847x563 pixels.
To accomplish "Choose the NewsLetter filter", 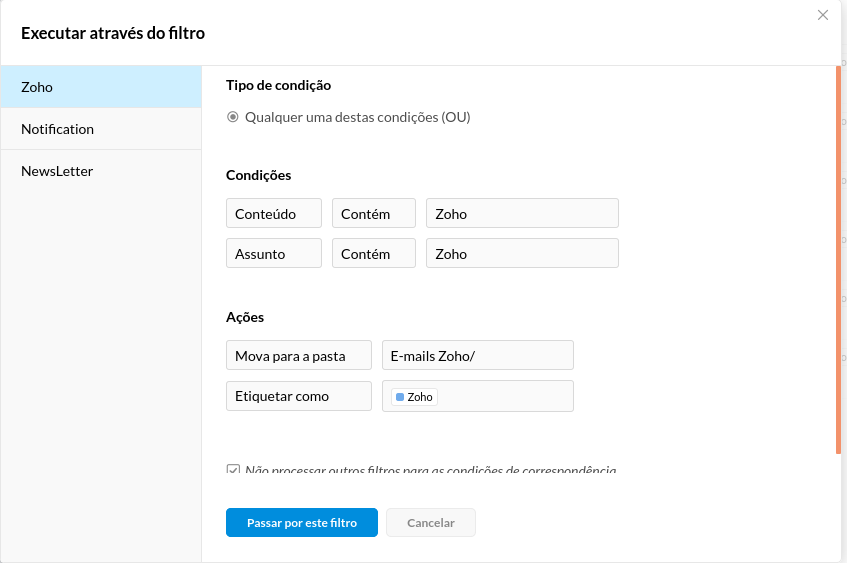I will (101, 171).
